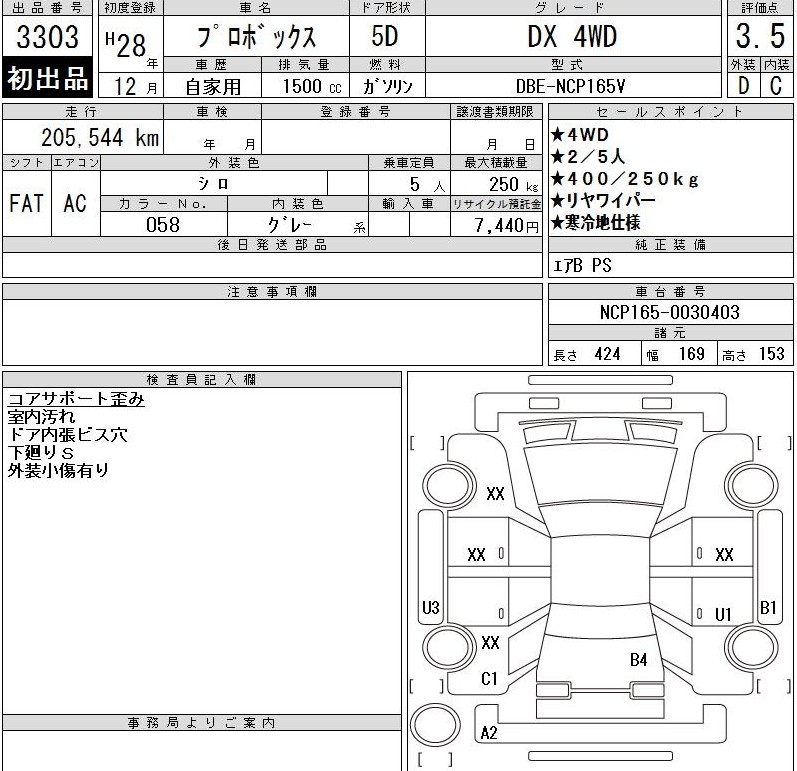Click the exterior grade D
The width and height of the screenshot is (797, 771).
743,85
